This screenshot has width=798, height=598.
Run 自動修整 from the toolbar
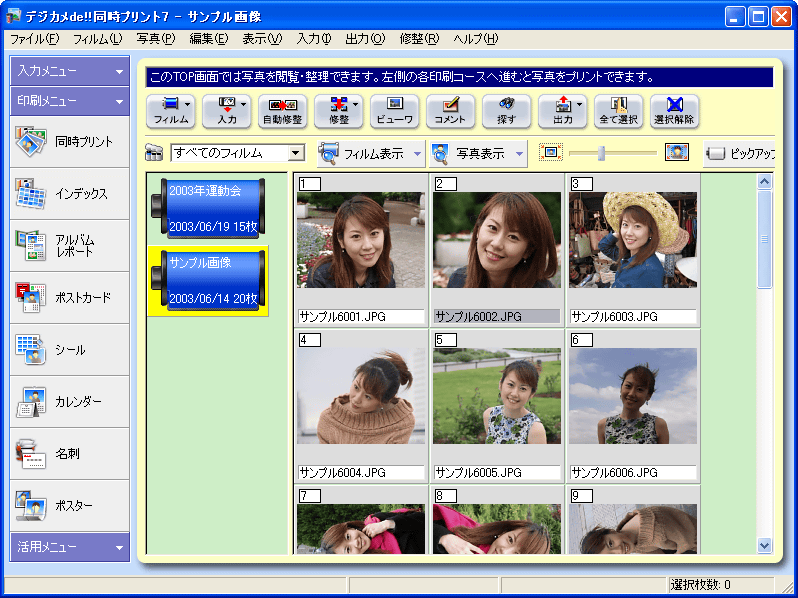[x=282, y=110]
